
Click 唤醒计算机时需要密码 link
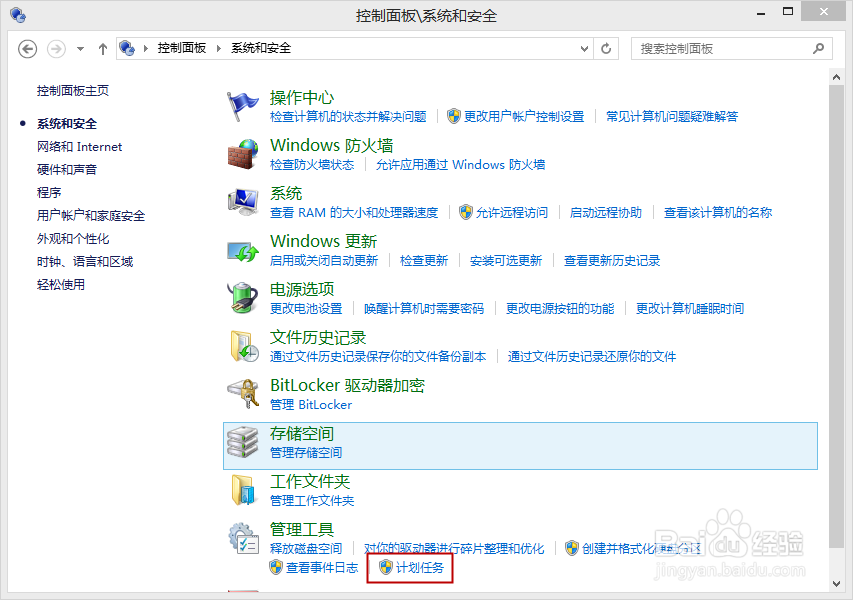424,308
